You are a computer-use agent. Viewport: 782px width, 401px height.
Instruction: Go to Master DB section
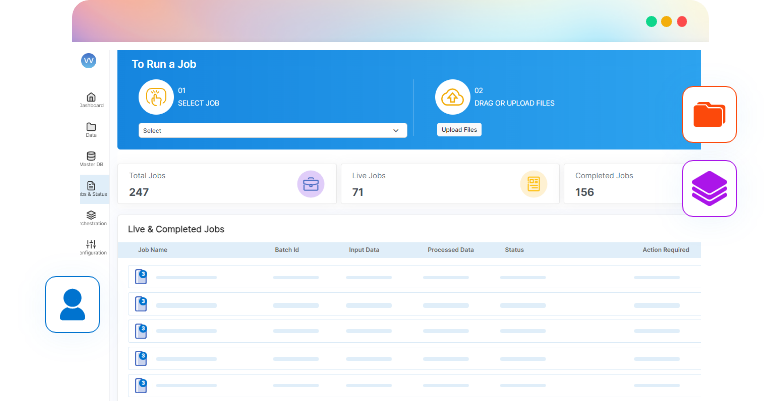91,157
